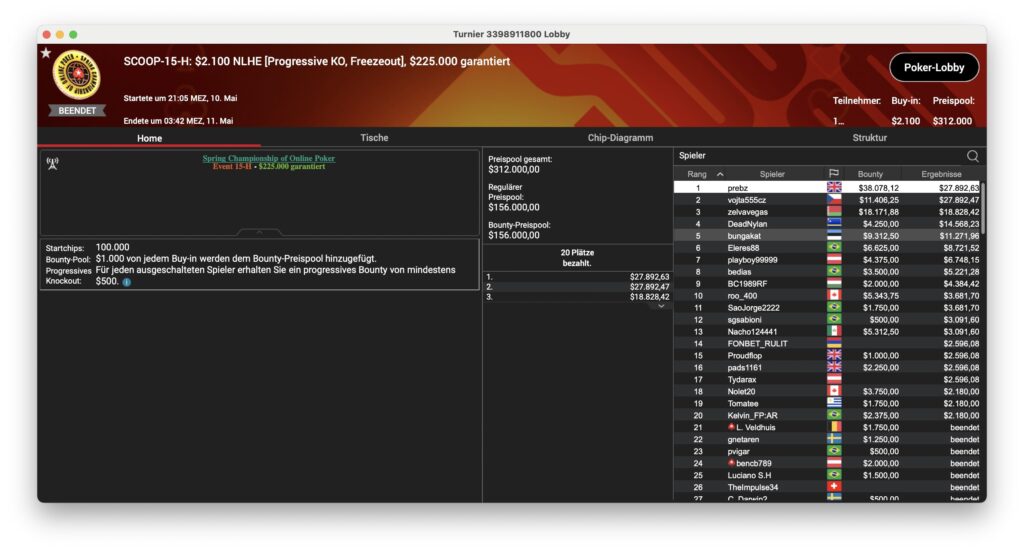1024x552 pixels.
Task: Click red spade badge next to bencb789
Action: coord(731,463)
